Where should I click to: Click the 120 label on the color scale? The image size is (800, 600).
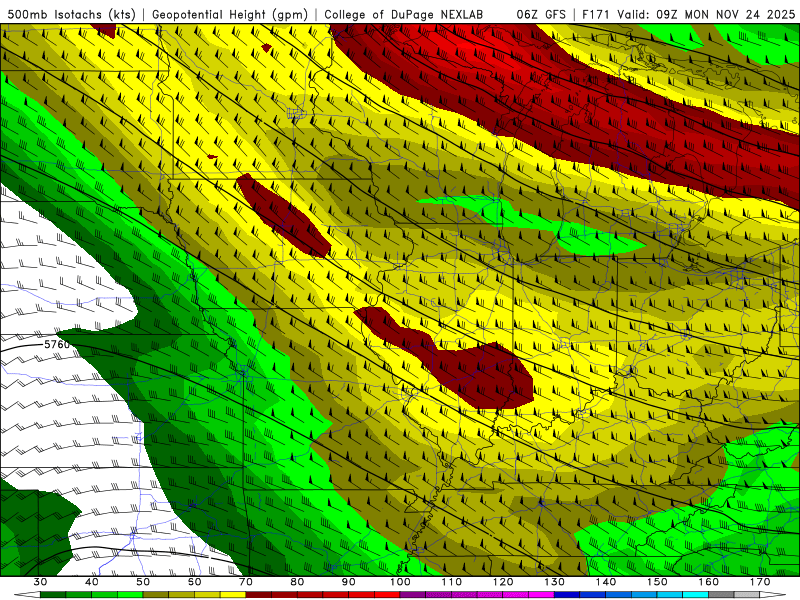pos(503,582)
